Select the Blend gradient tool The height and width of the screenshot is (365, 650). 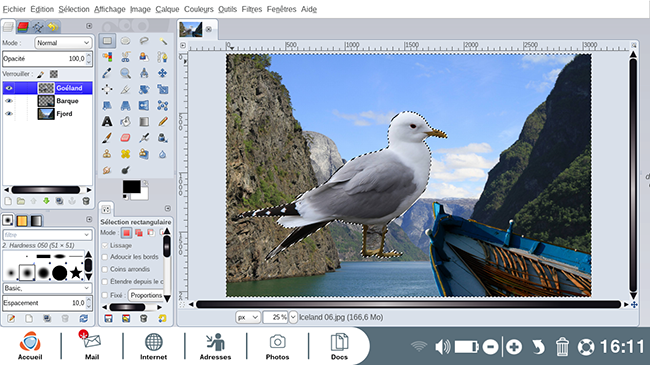click(x=144, y=122)
